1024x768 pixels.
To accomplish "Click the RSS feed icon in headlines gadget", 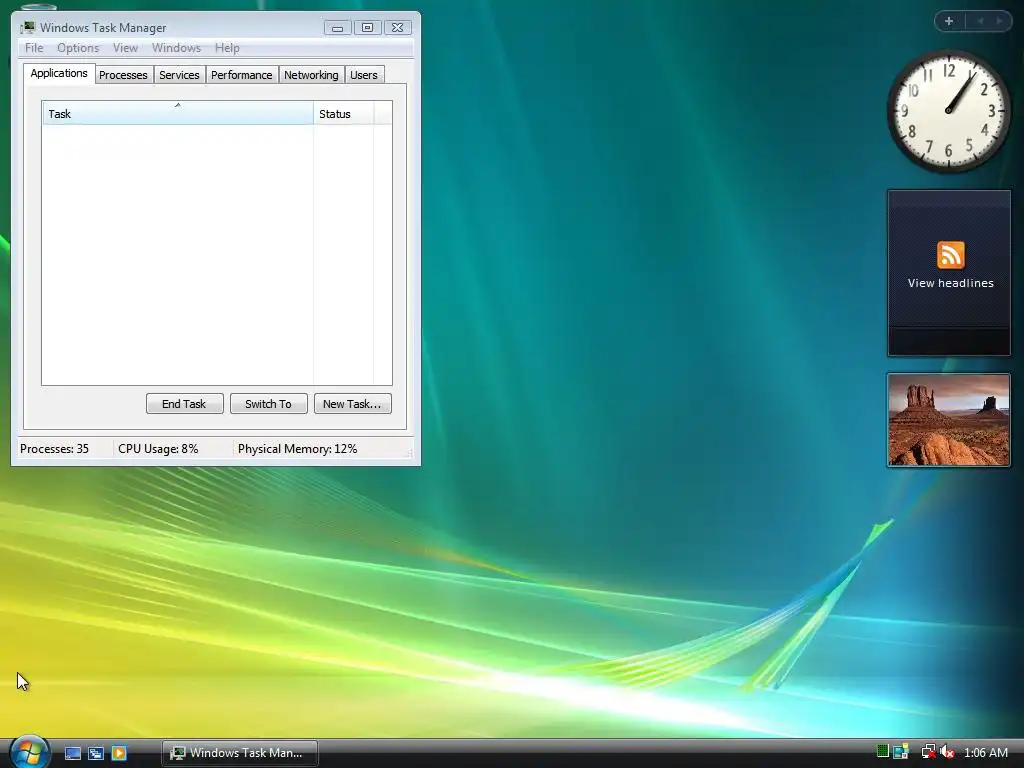I will pos(950,255).
